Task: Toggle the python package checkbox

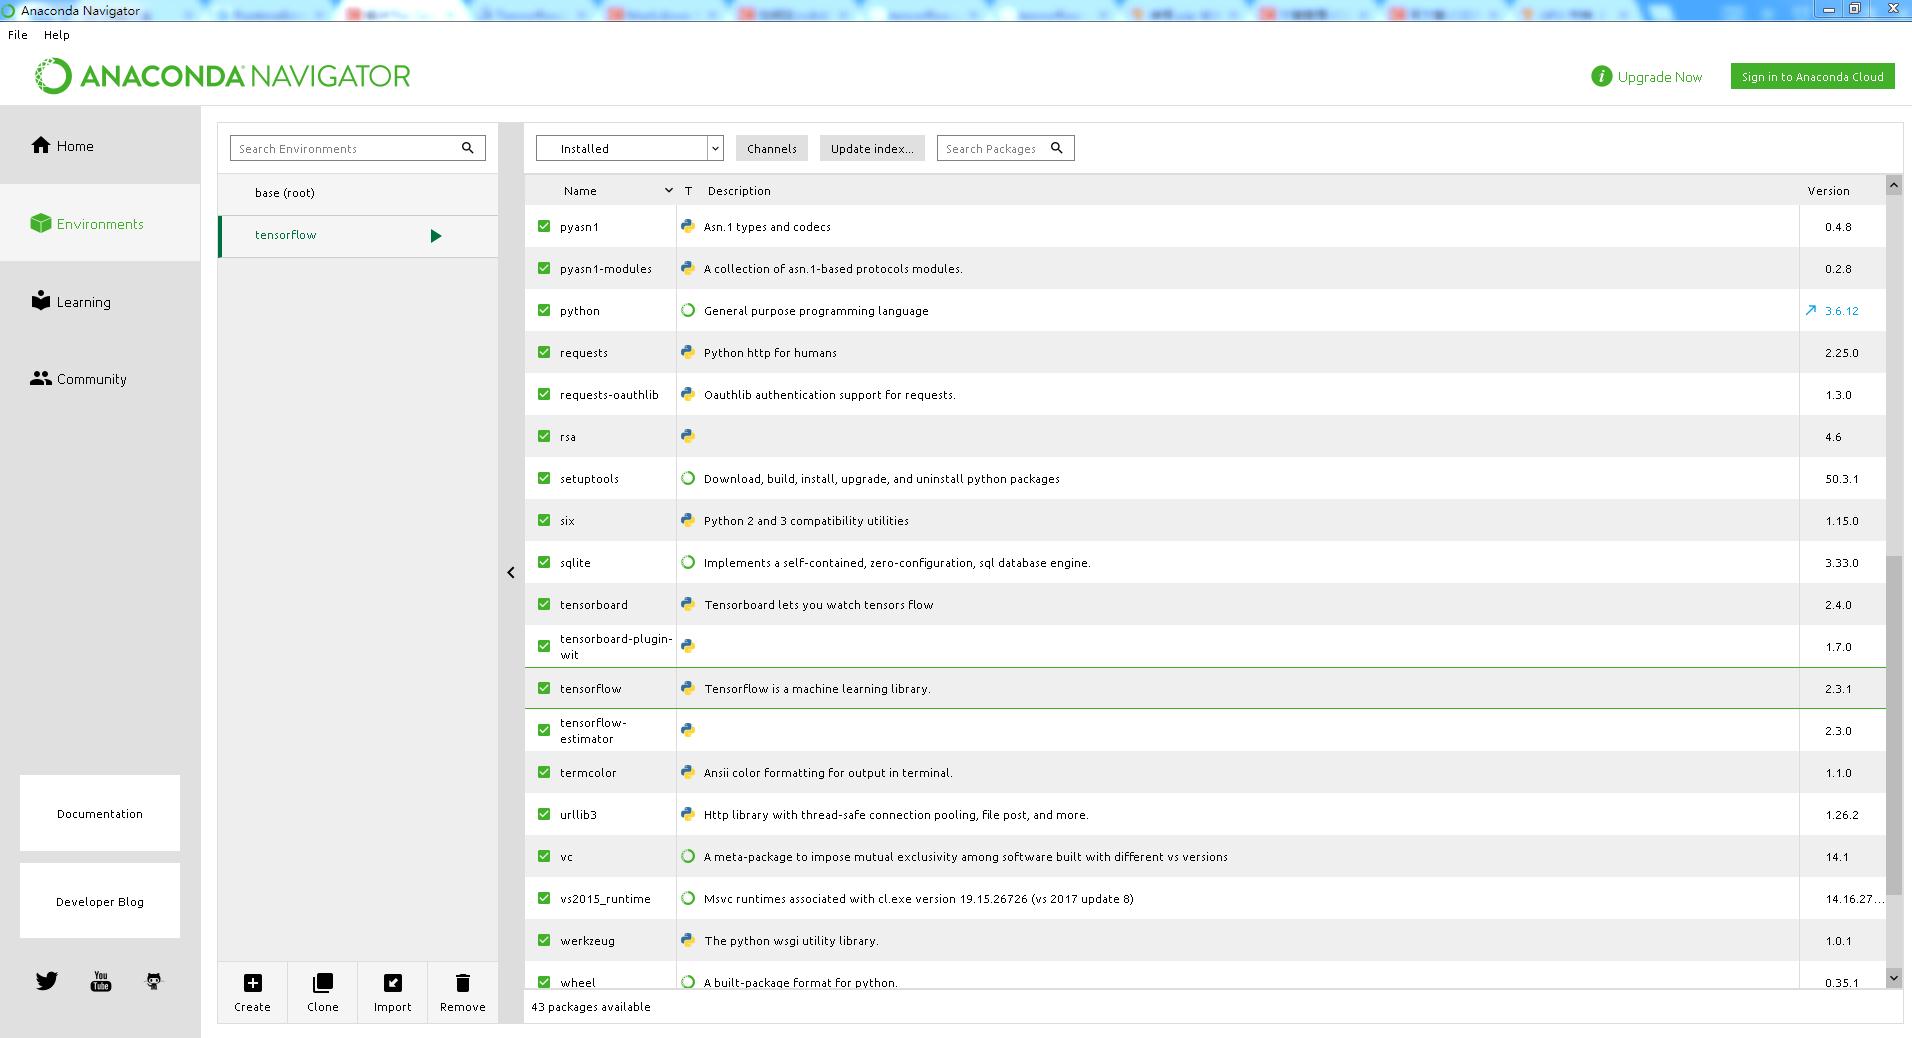Action: click(544, 310)
